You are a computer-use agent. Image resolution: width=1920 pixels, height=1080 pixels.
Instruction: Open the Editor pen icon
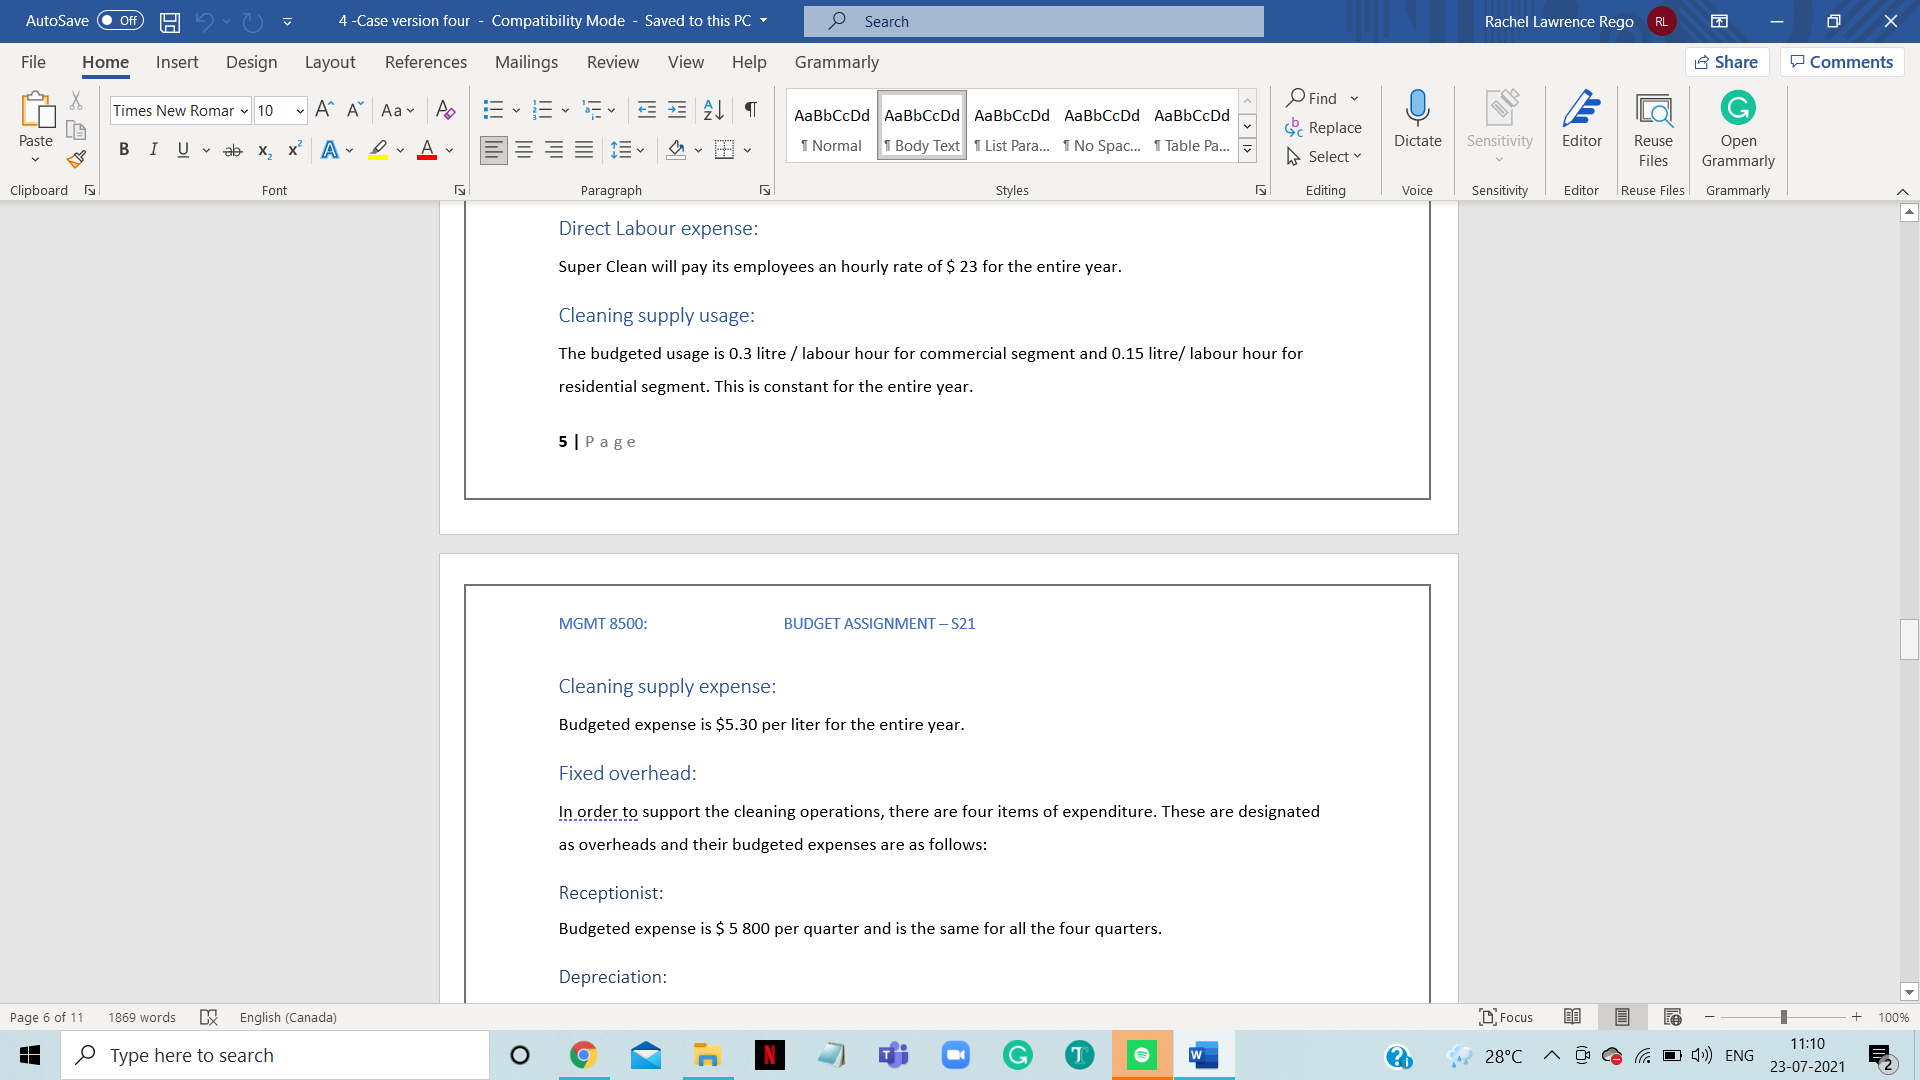pyautogui.click(x=1581, y=108)
